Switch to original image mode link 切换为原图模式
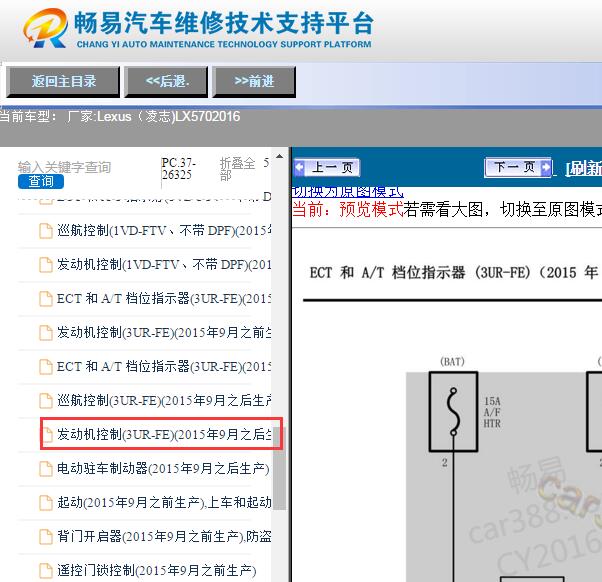 tap(347, 192)
